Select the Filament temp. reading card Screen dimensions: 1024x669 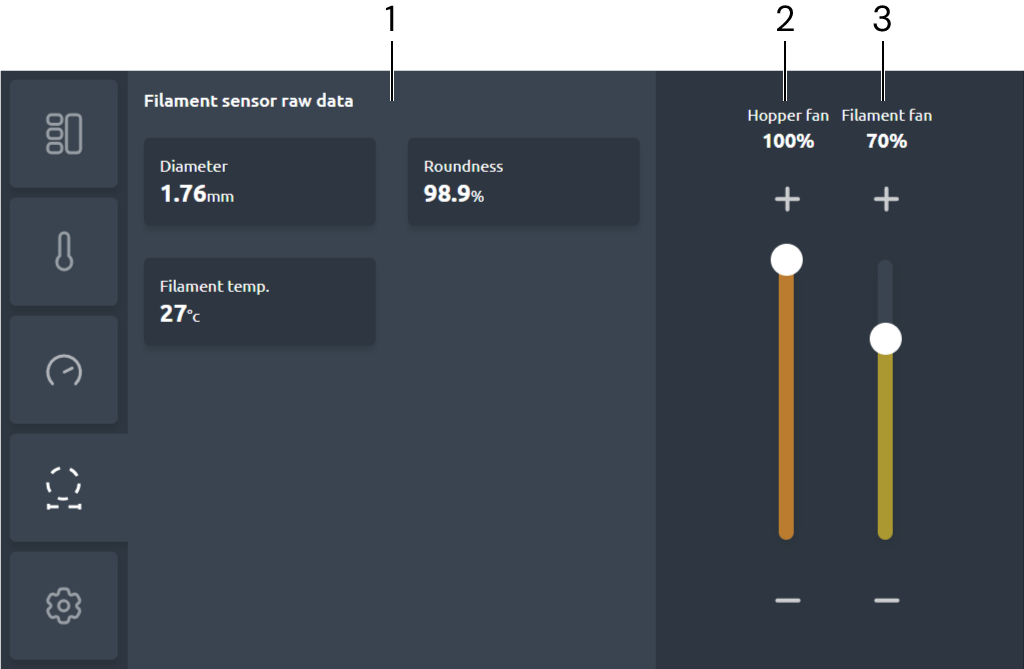click(260, 302)
